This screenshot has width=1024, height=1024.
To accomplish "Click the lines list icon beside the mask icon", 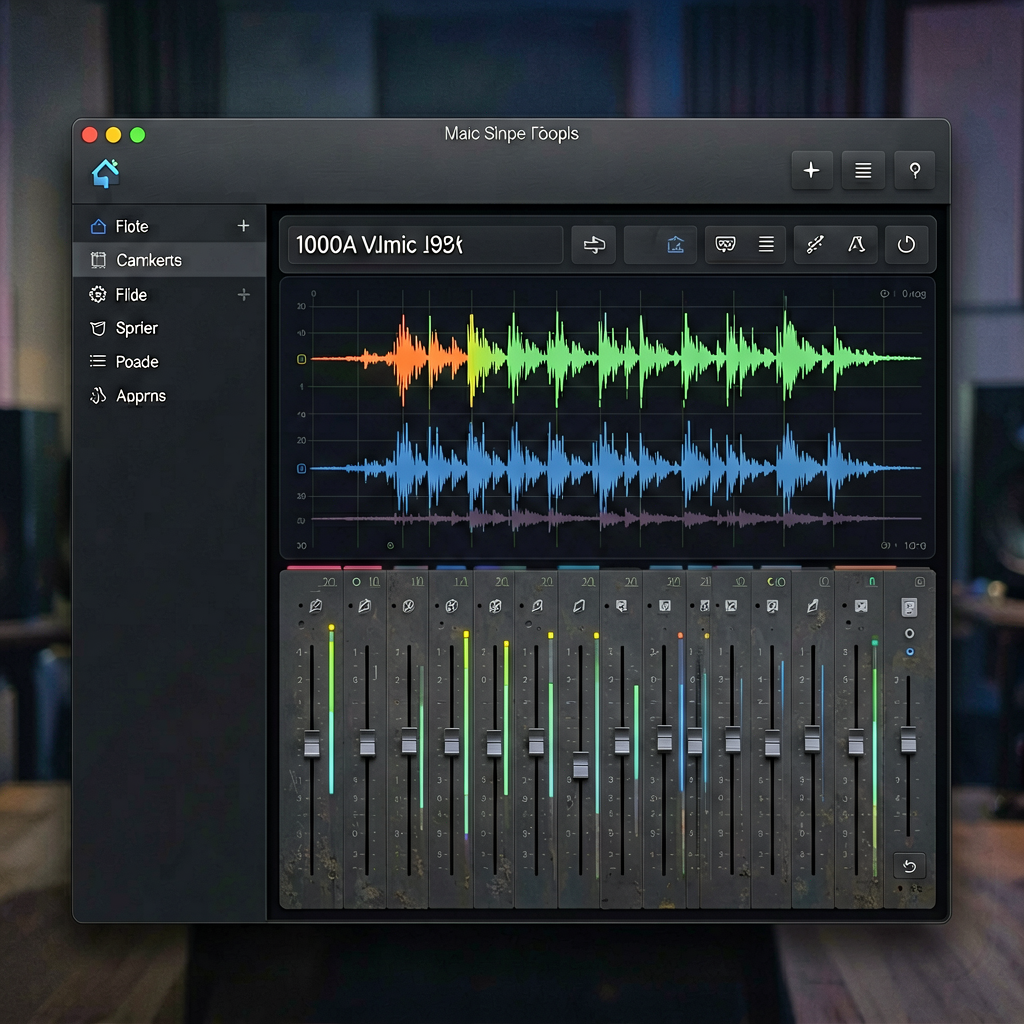I will coord(766,244).
